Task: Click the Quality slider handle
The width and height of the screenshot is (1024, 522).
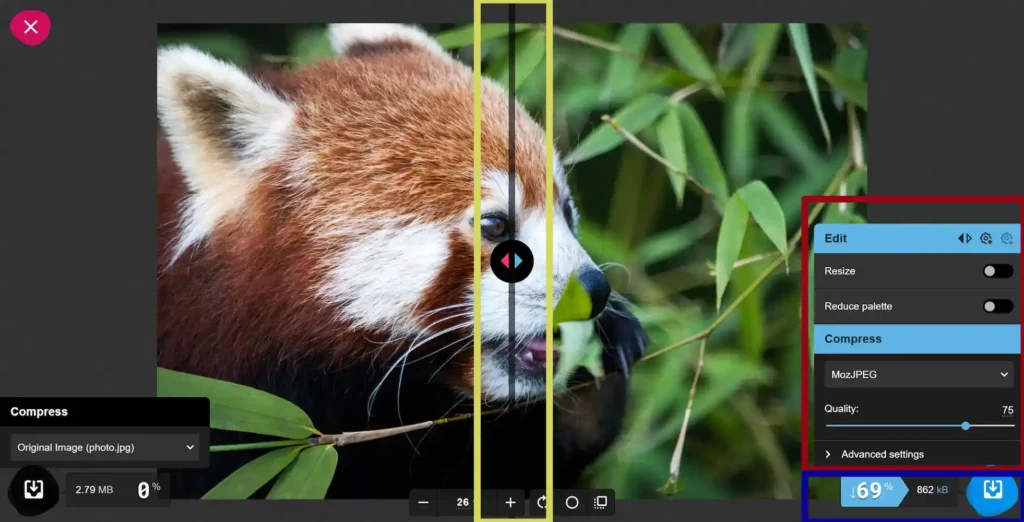Action: [965, 426]
